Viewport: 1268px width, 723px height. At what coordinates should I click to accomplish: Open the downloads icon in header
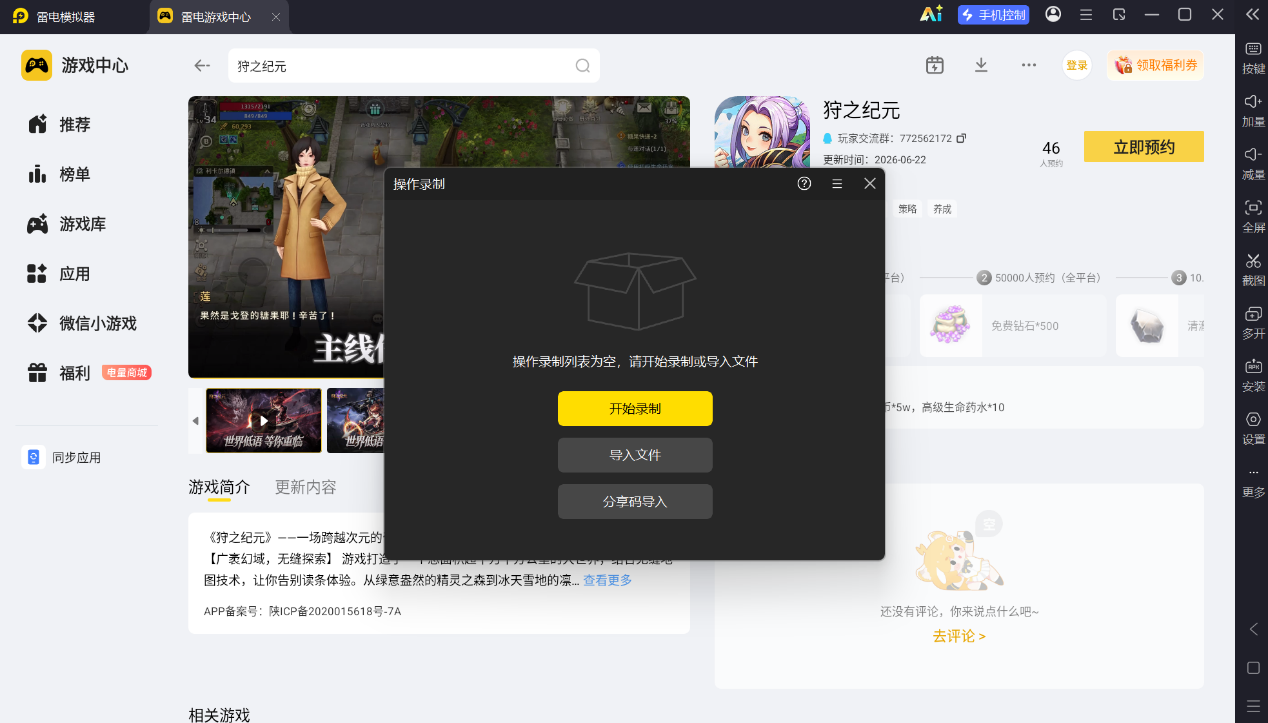click(981, 65)
